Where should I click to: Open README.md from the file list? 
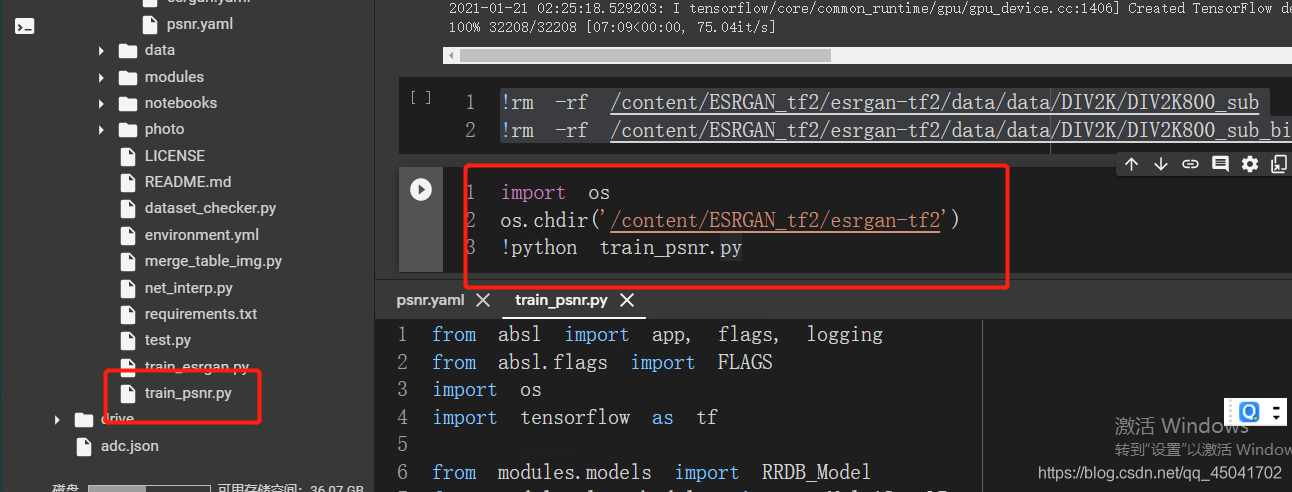point(188,182)
